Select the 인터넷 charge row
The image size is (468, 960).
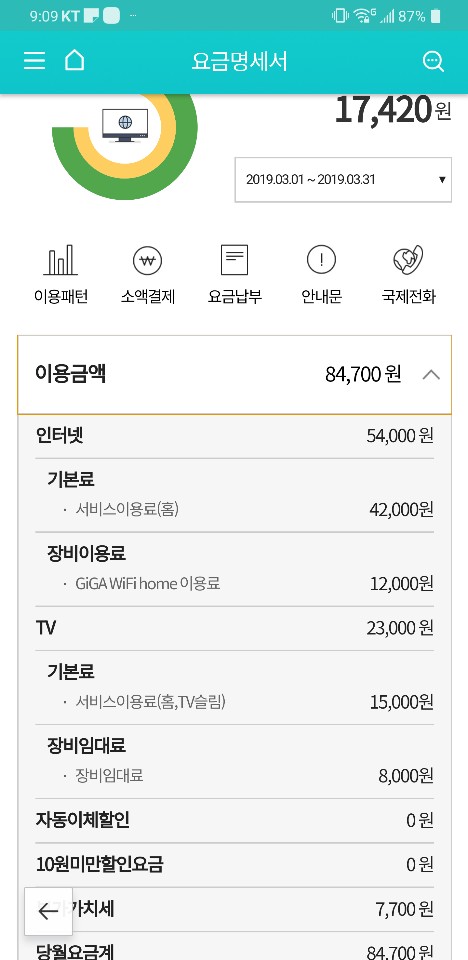[235, 436]
